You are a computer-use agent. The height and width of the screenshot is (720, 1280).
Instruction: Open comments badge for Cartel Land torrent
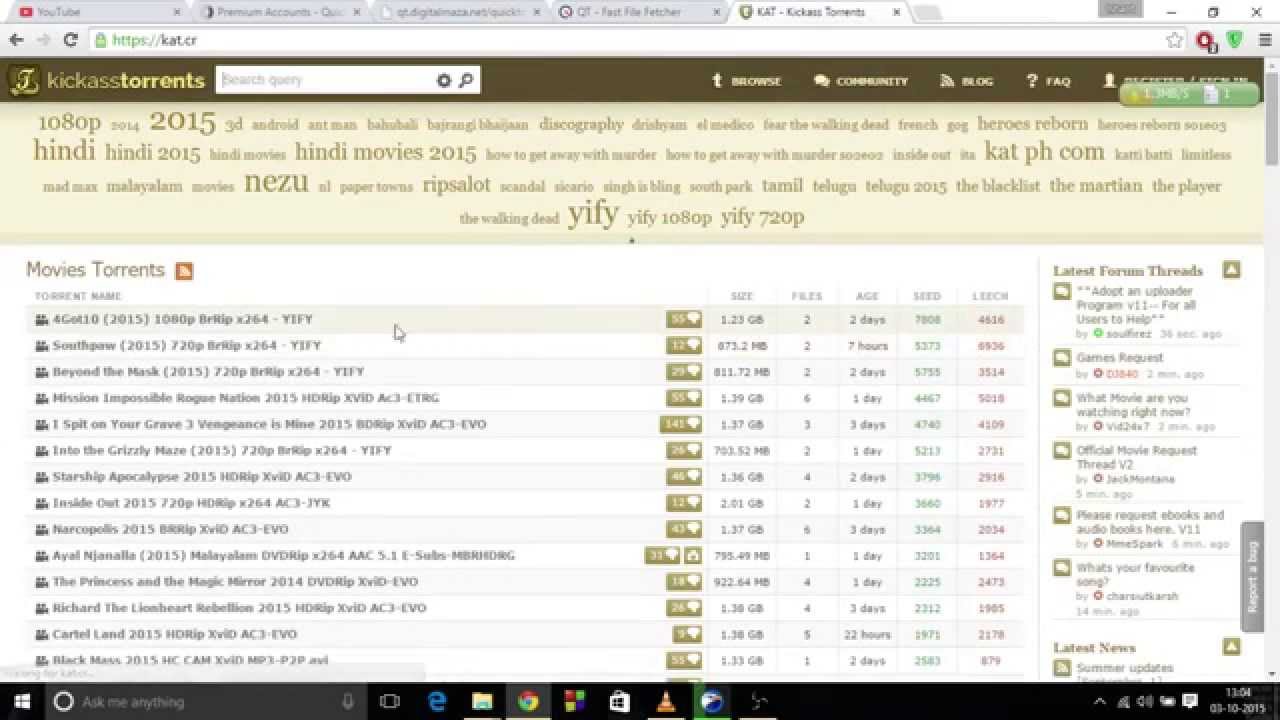coord(687,634)
